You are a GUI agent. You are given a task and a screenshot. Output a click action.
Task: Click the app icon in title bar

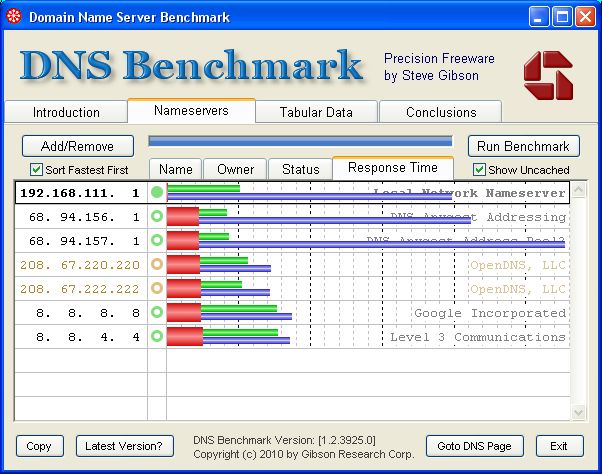pyautogui.click(x=13, y=17)
